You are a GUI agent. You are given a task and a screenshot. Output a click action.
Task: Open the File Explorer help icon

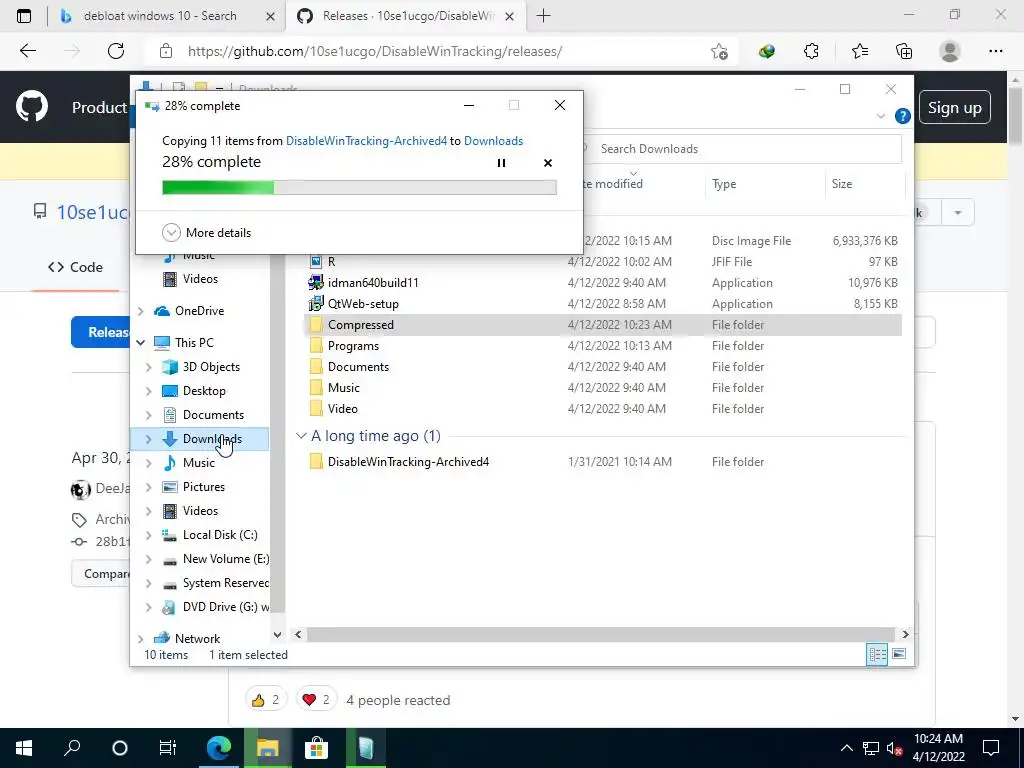pyautogui.click(x=902, y=116)
